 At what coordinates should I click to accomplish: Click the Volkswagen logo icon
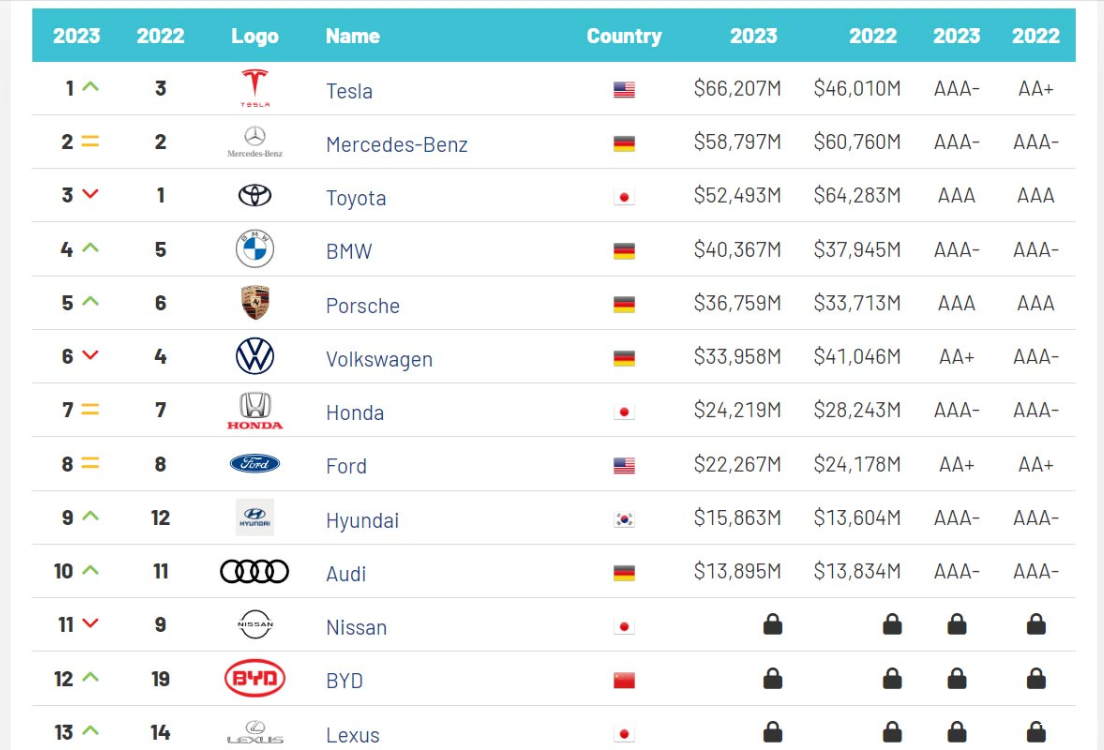[255, 357]
